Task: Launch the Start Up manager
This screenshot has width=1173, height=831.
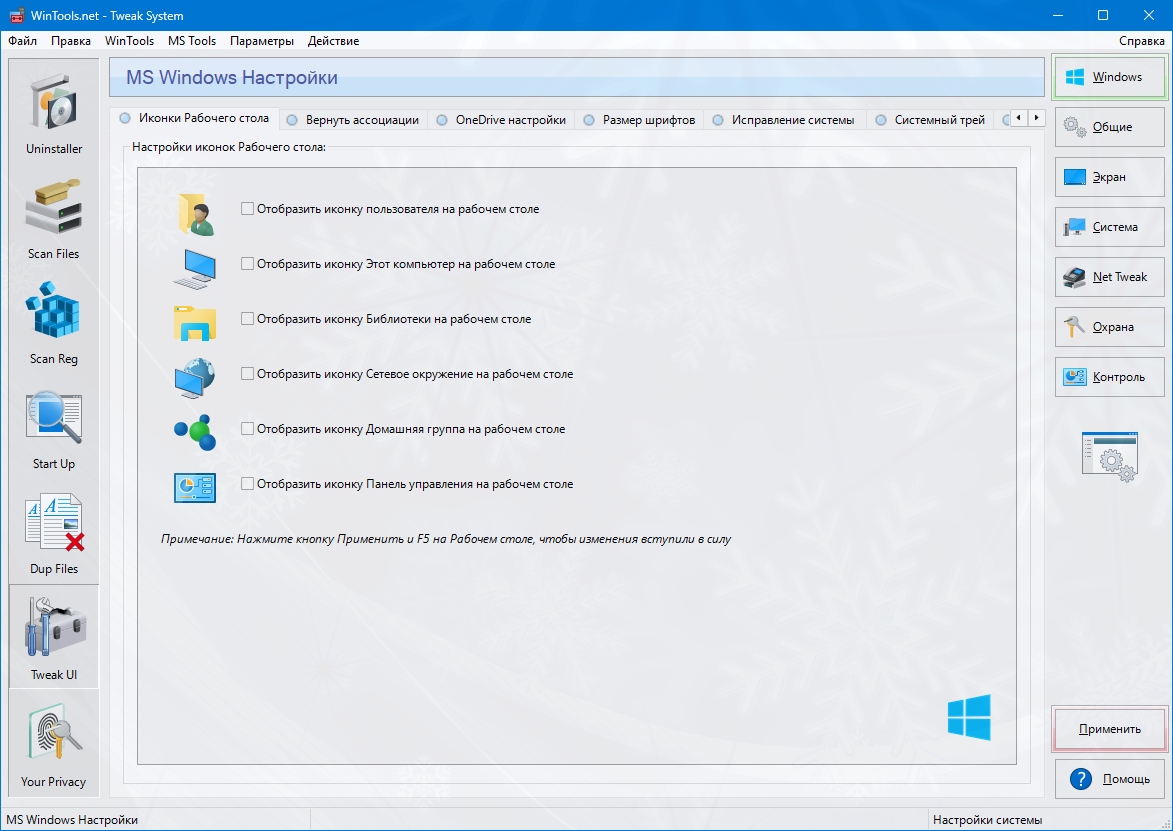Action: [x=54, y=428]
